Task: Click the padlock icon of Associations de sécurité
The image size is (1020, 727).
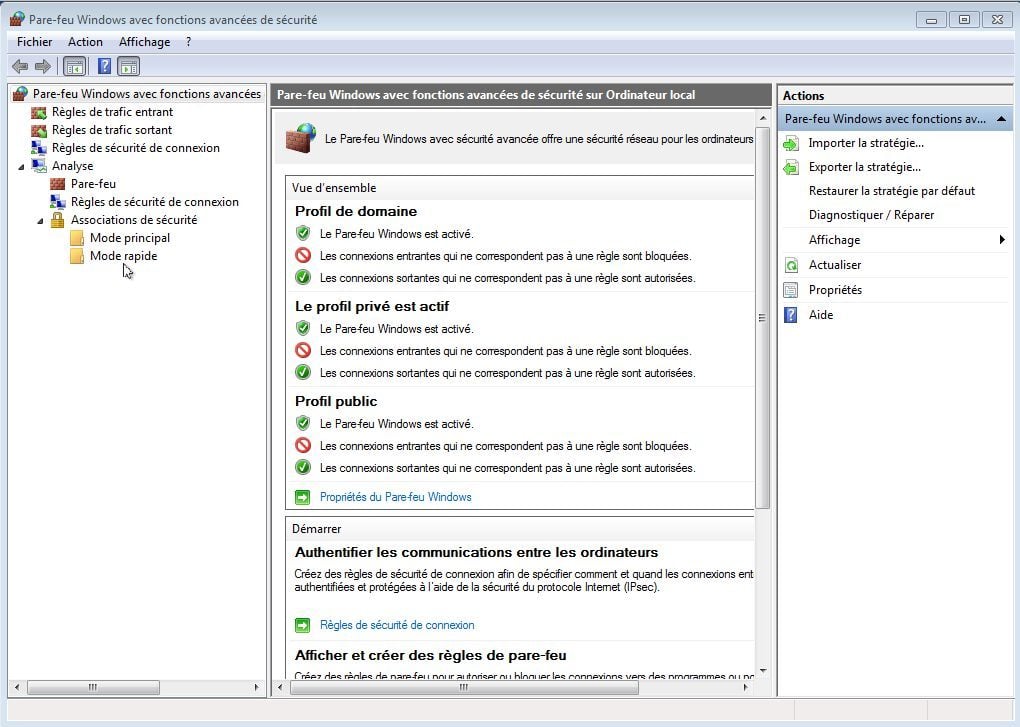Action: (58, 220)
